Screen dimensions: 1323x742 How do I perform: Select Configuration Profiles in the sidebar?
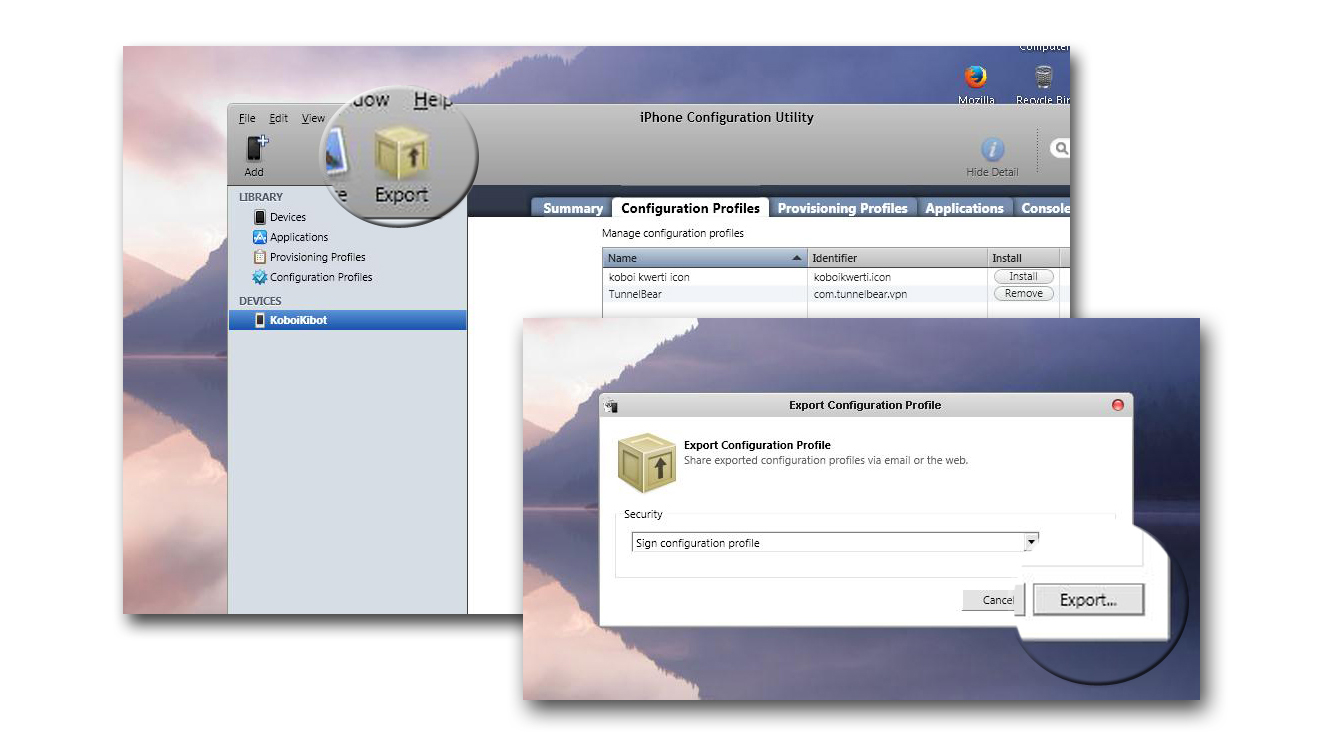(320, 277)
